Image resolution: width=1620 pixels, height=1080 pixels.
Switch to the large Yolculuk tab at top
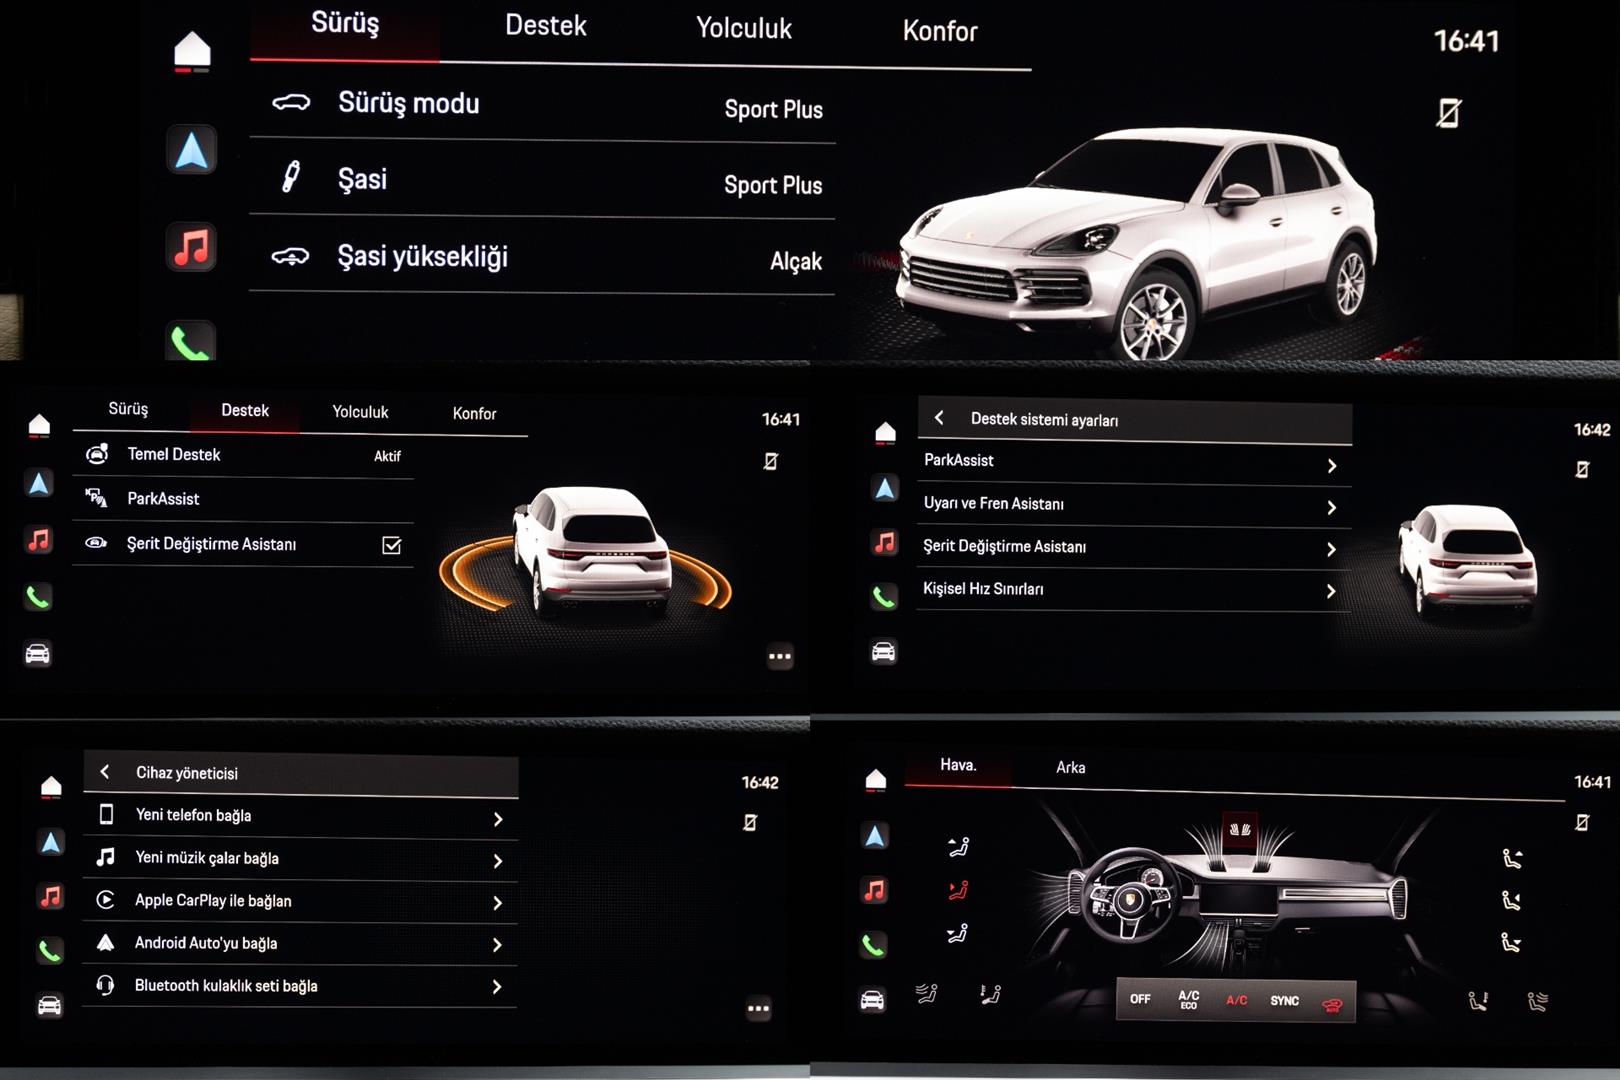[x=743, y=29]
